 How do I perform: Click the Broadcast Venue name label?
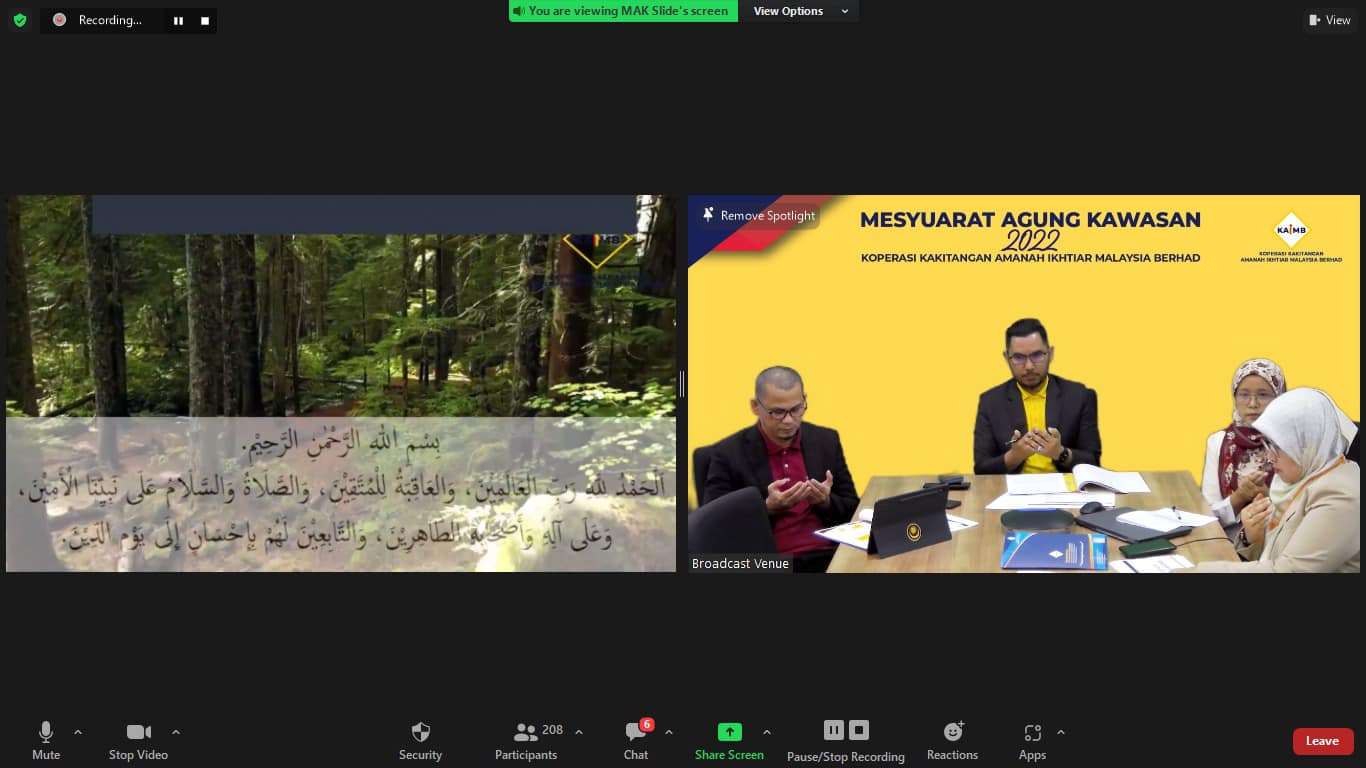740,564
